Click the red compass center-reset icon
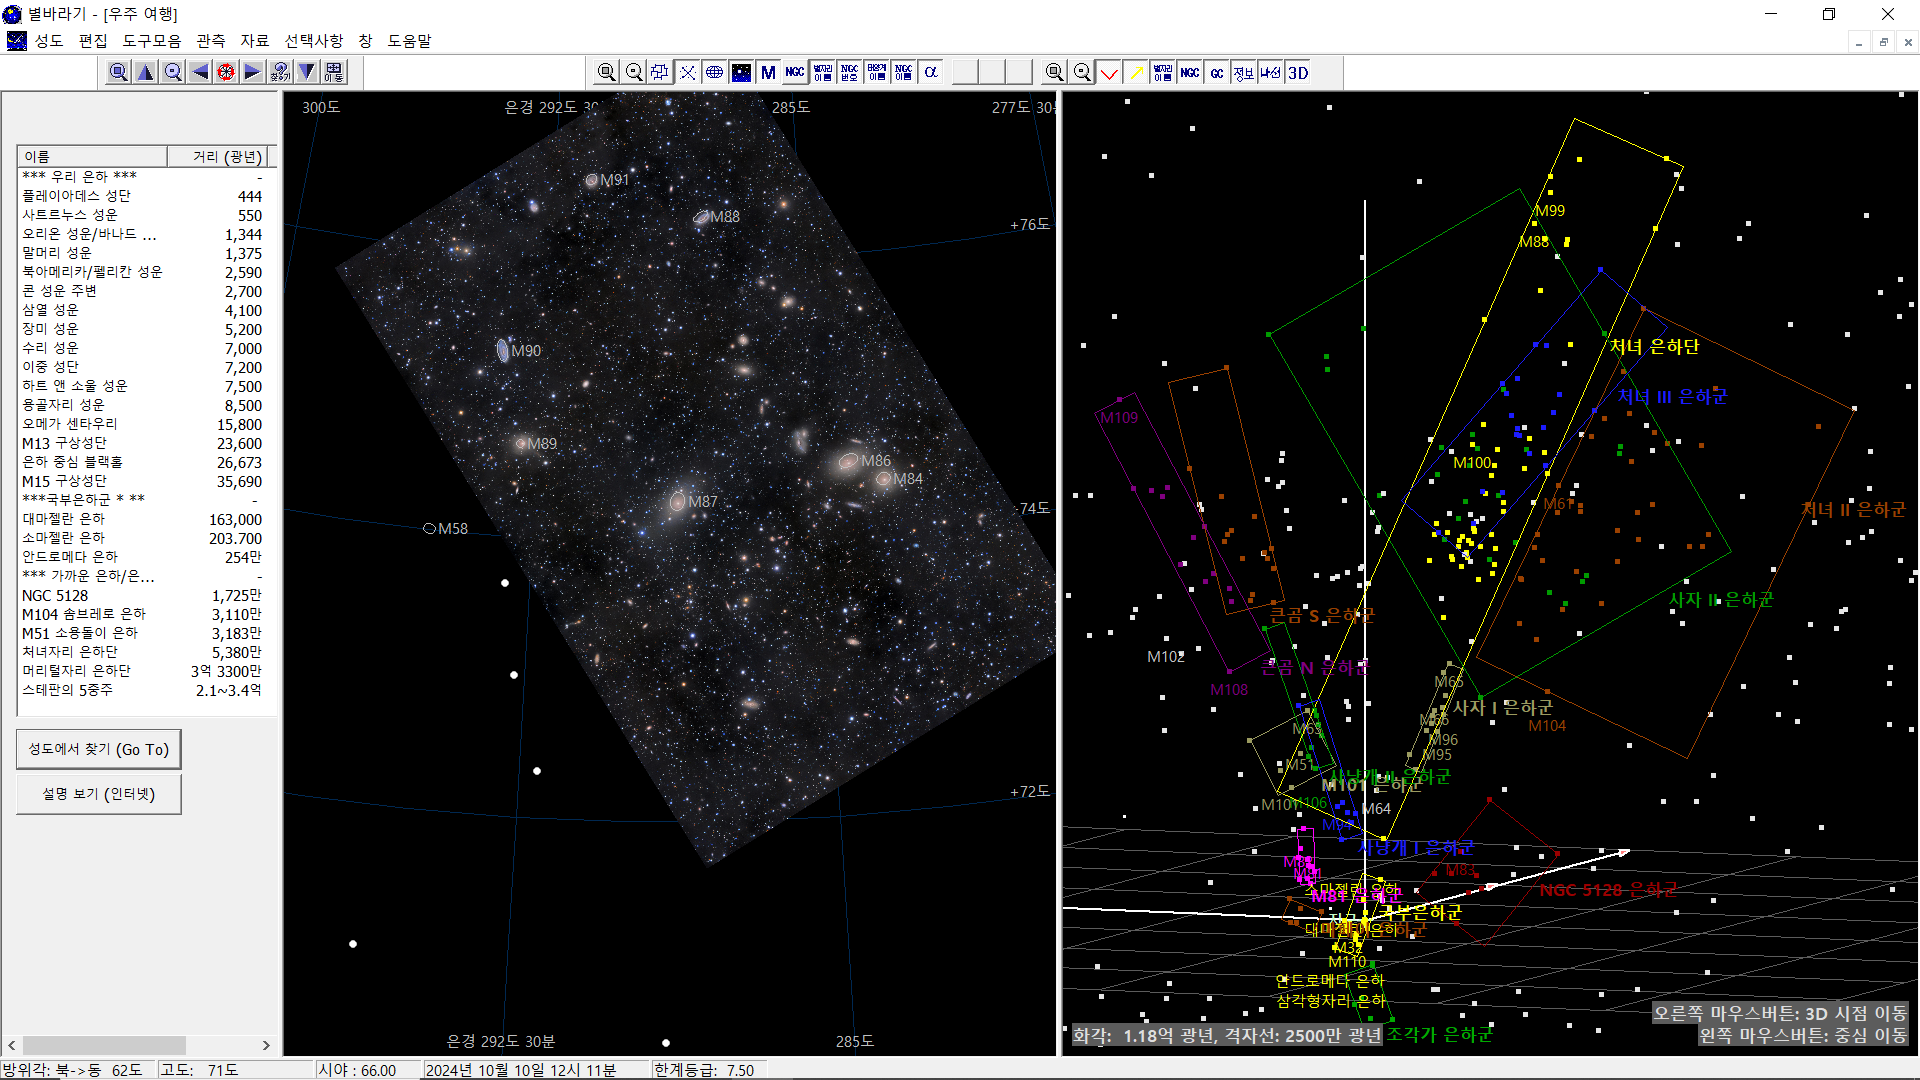Screen dimensions: 1920x1080 (226, 72)
